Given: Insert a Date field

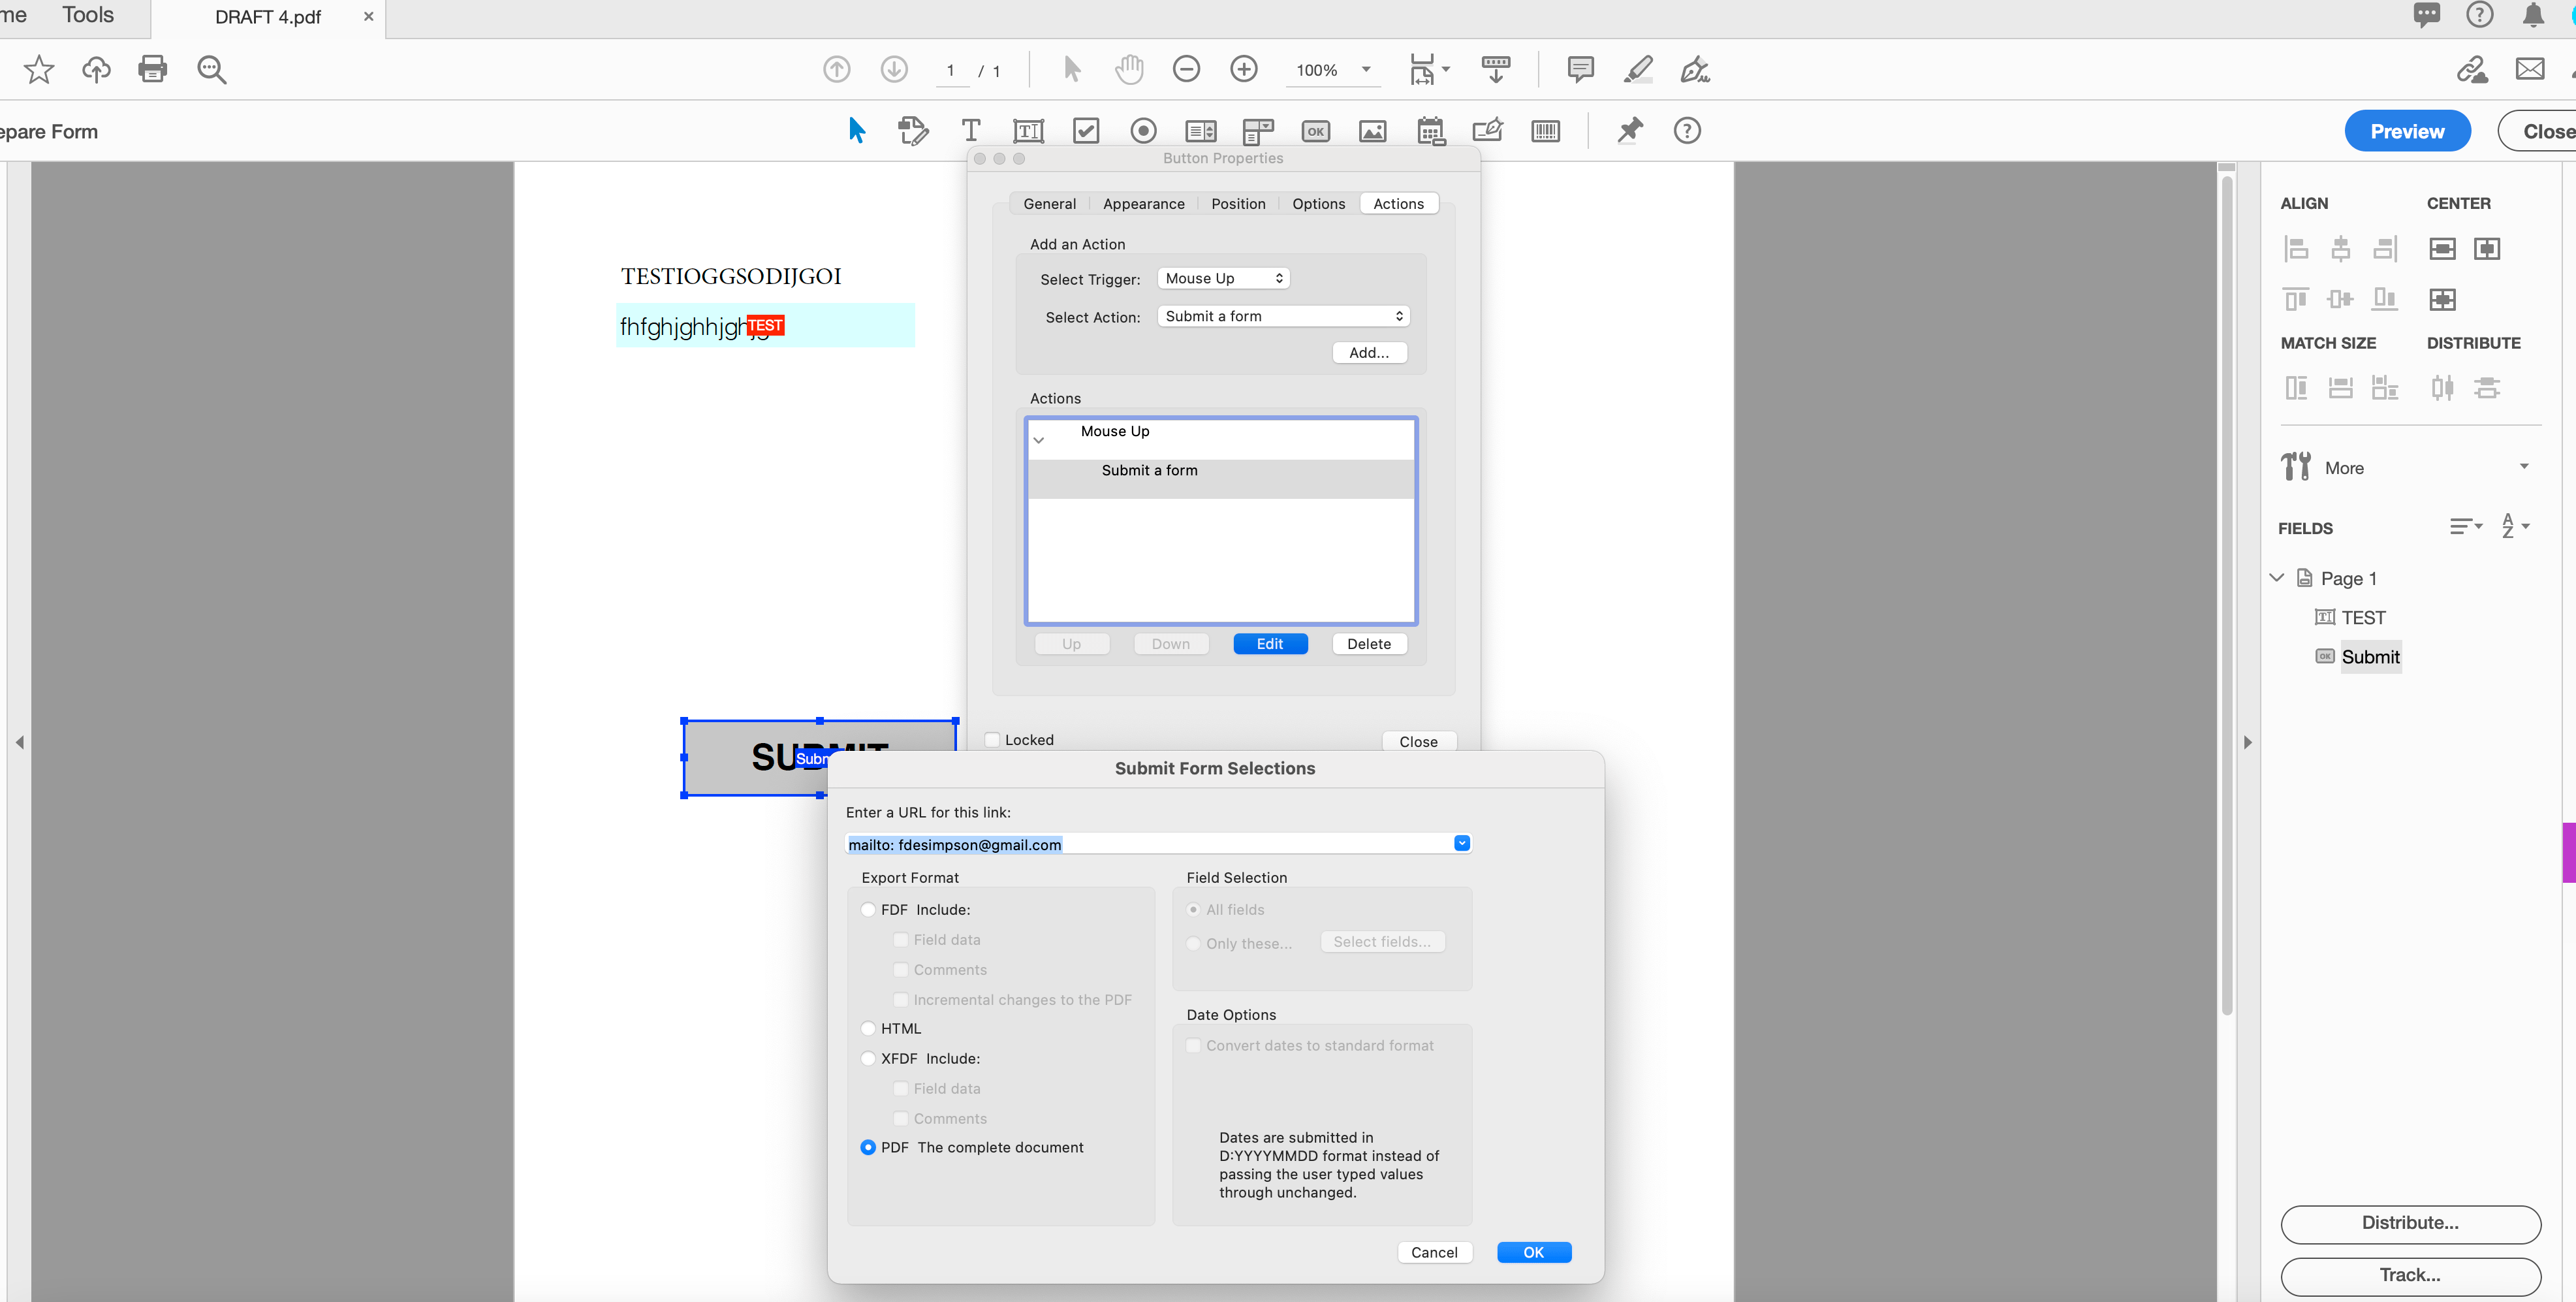Looking at the screenshot, I should (x=1430, y=131).
